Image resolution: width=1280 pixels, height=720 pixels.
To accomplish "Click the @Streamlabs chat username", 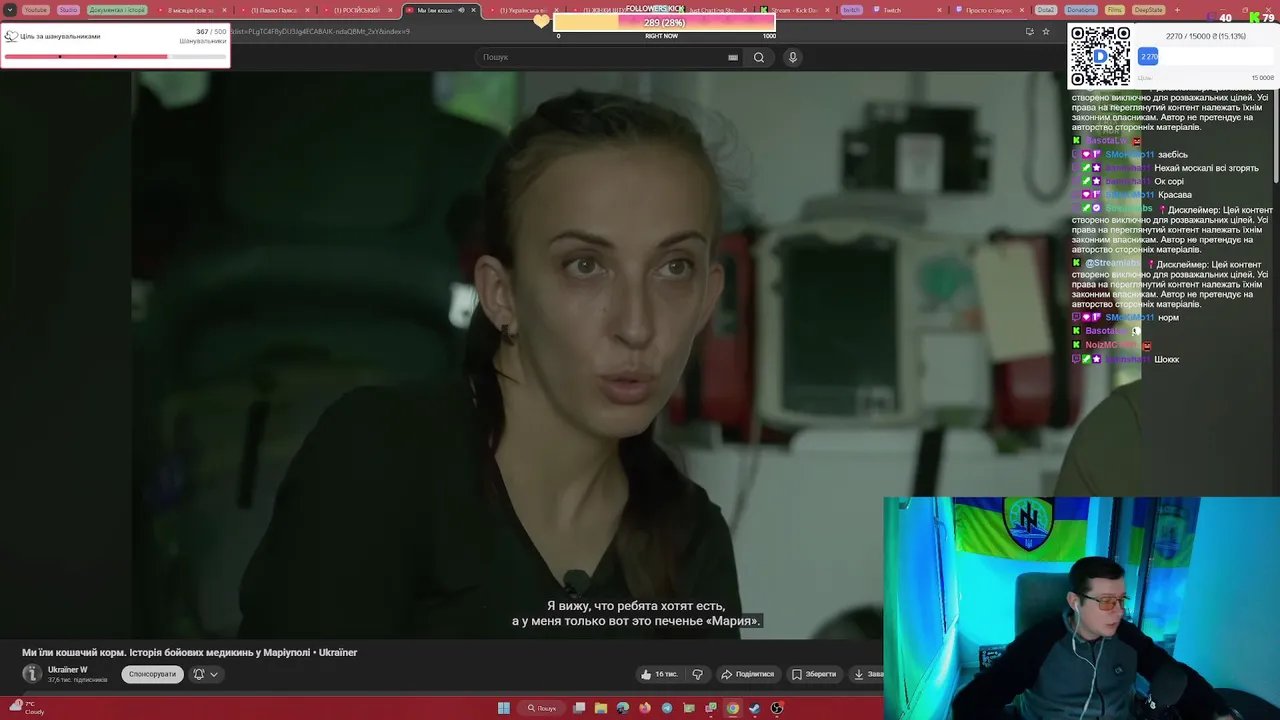I will [x=1113, y=263].
